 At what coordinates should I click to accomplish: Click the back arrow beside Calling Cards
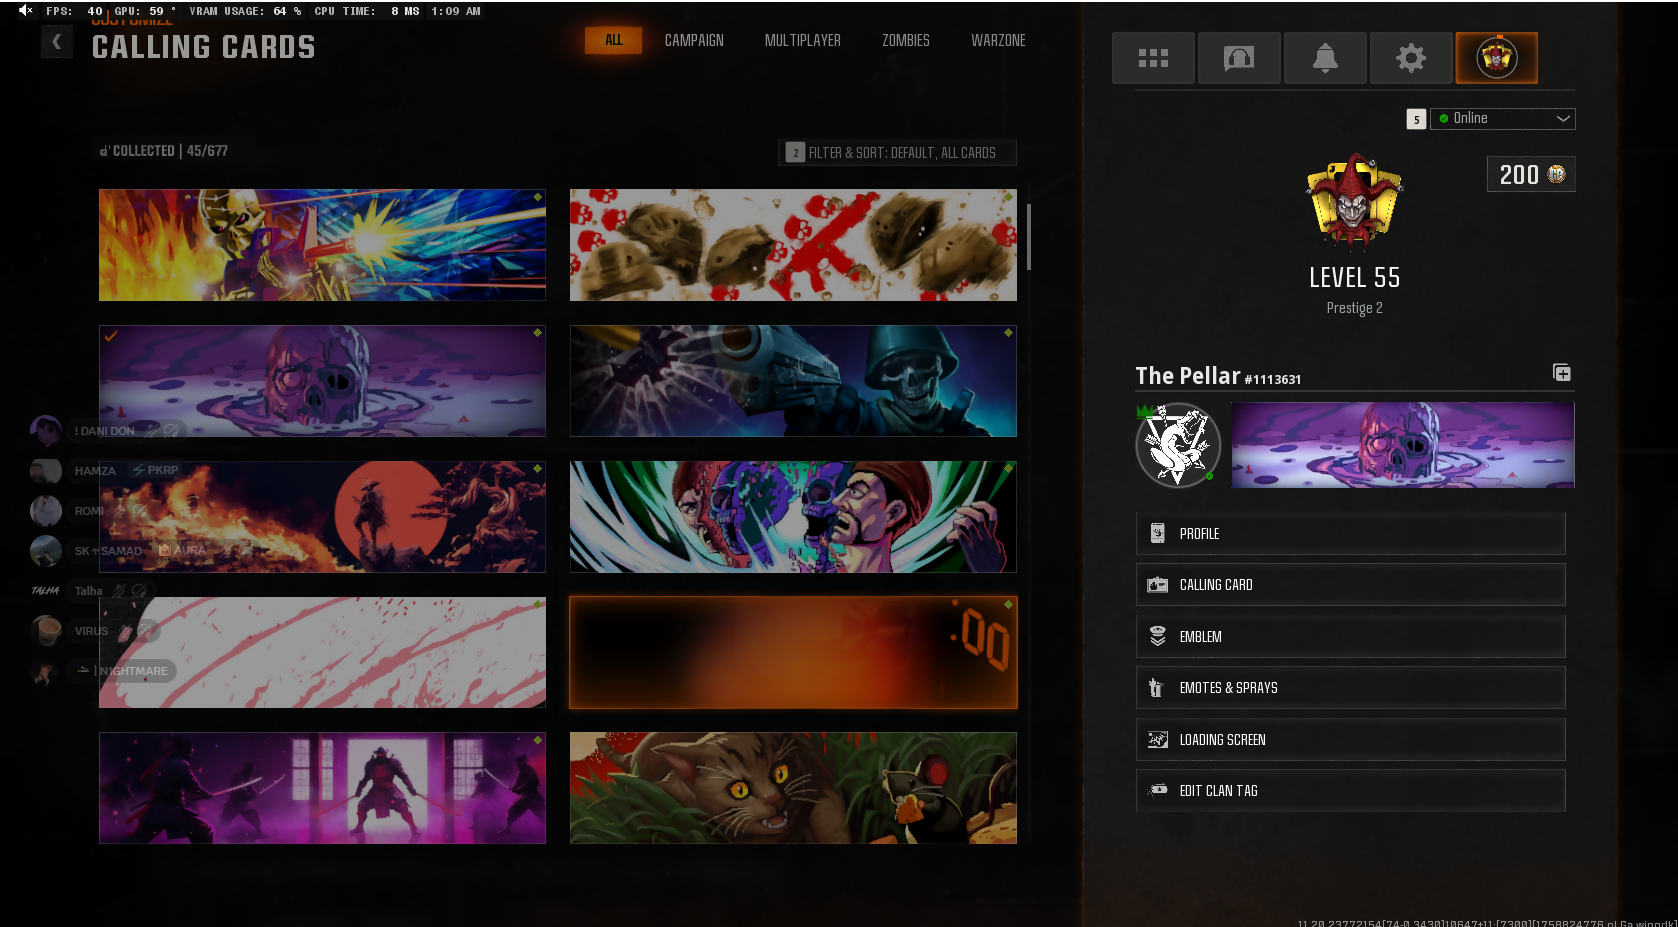[57, 42]
